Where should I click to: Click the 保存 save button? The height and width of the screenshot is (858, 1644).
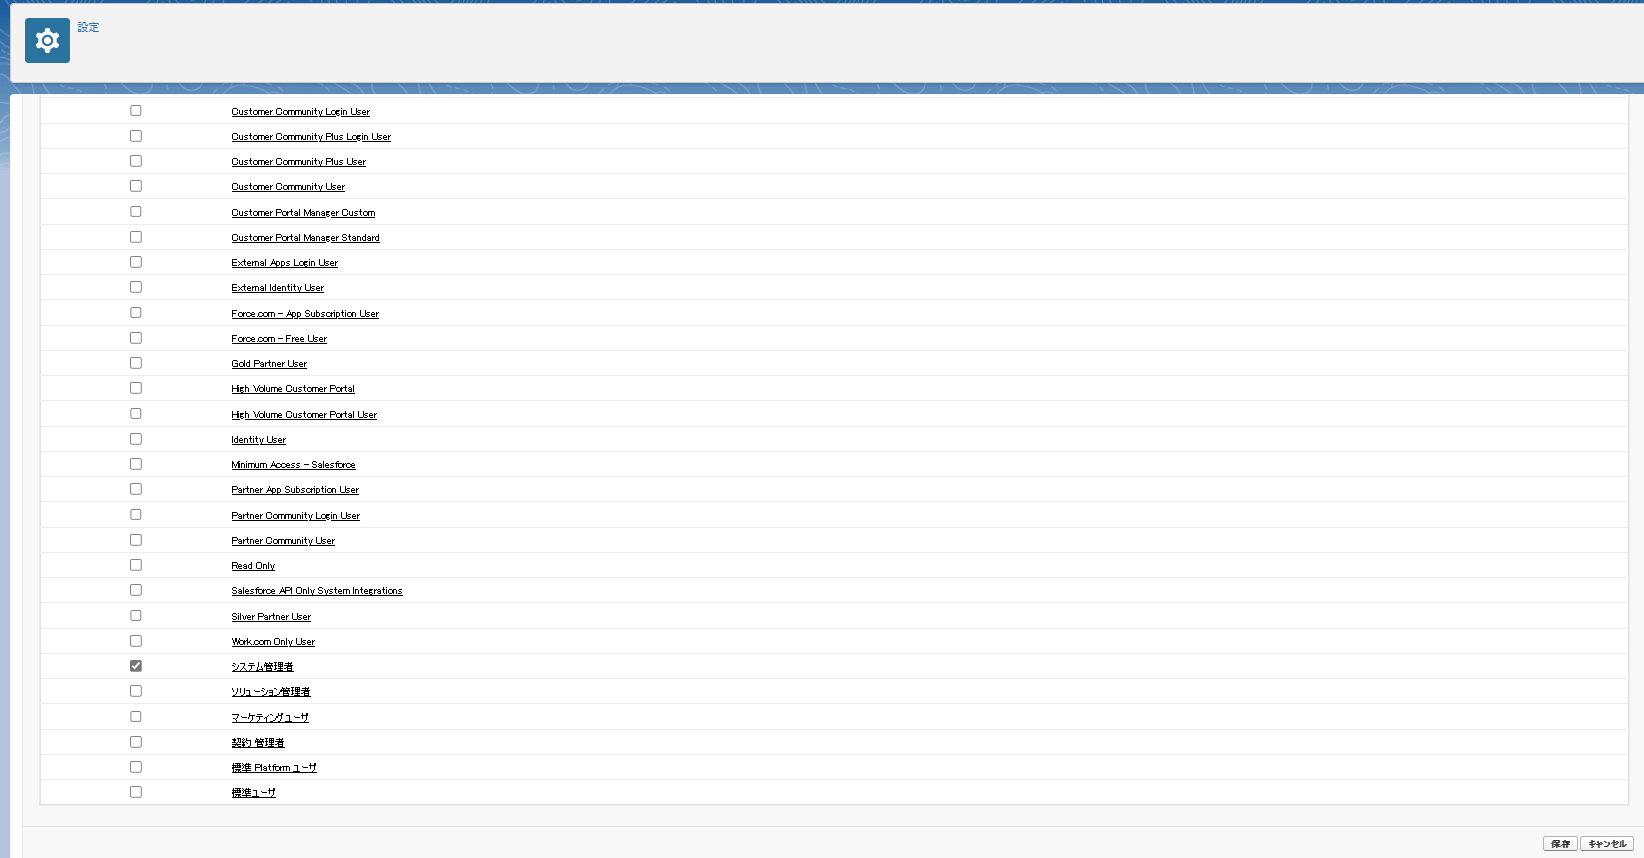click(x=1560, y=844)
